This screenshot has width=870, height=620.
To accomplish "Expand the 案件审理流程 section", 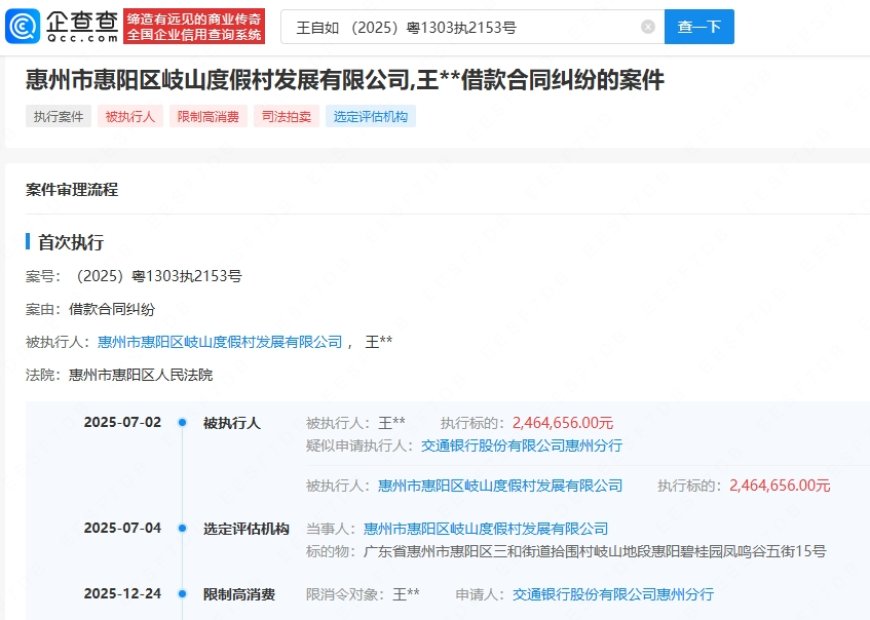I will pyautogui.click(x=70, y=189).
